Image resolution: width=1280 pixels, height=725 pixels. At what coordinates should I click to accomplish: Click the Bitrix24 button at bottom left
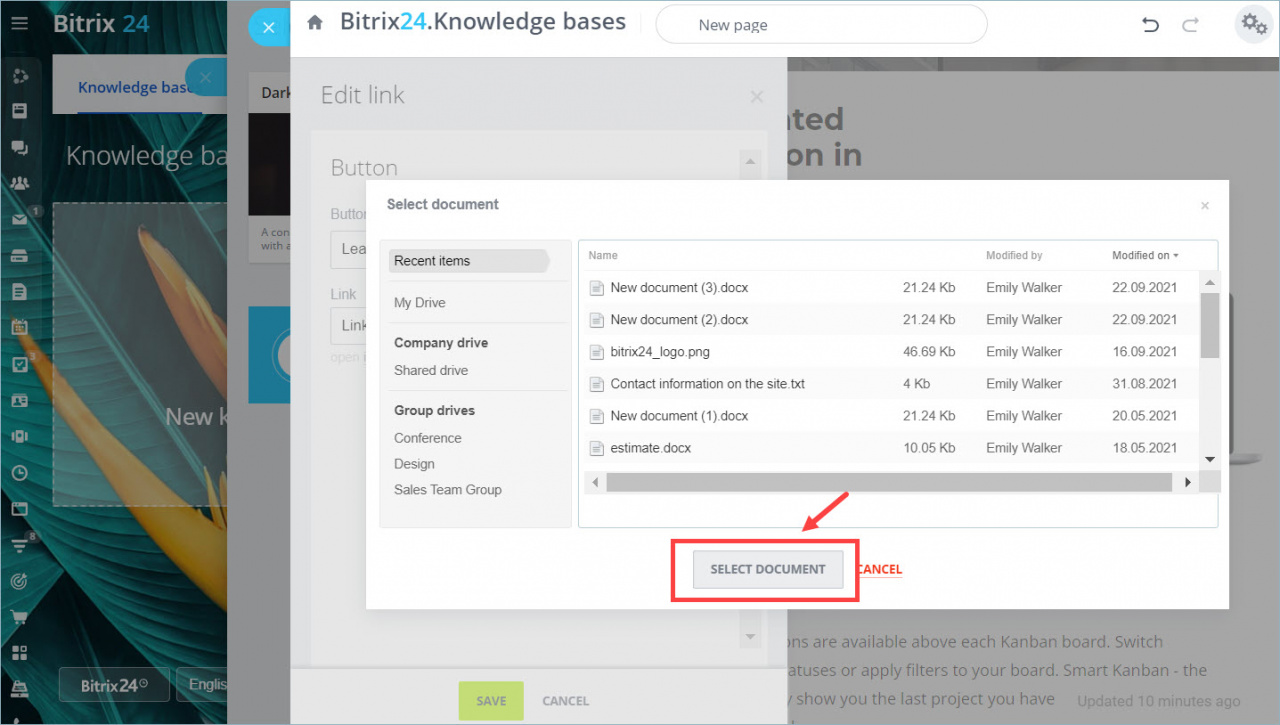point(115,686)
